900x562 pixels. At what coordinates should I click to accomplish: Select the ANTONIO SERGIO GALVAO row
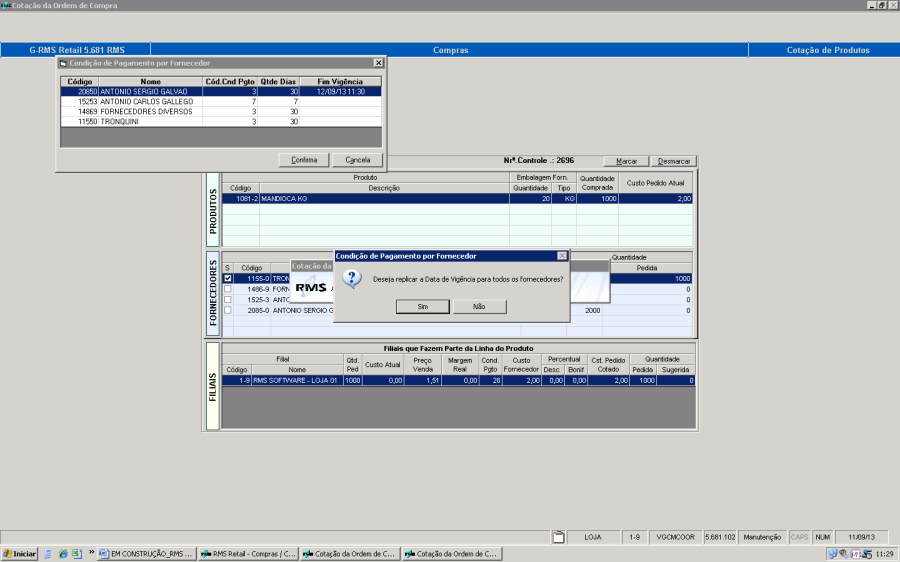tap(221, 91)
